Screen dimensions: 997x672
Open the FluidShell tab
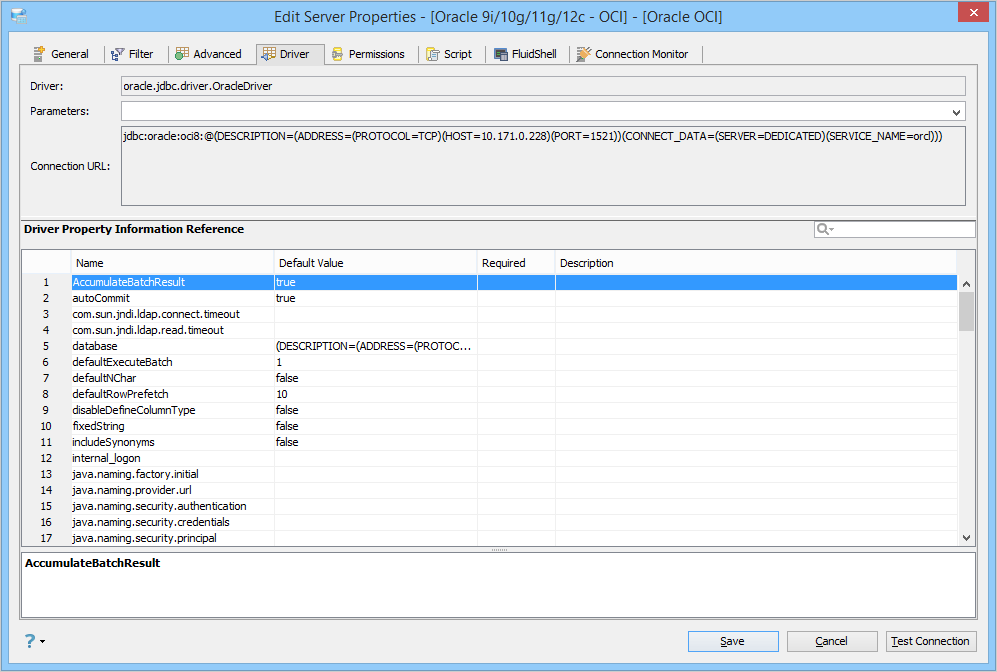[526, 54]
